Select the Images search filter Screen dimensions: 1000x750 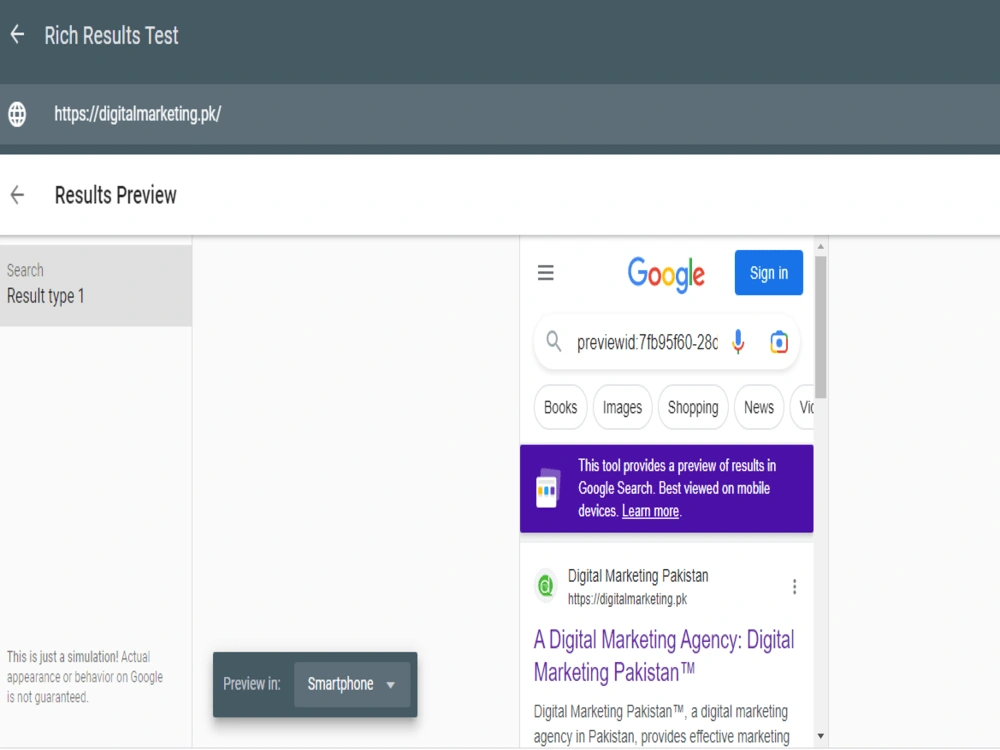coord(622,407)
